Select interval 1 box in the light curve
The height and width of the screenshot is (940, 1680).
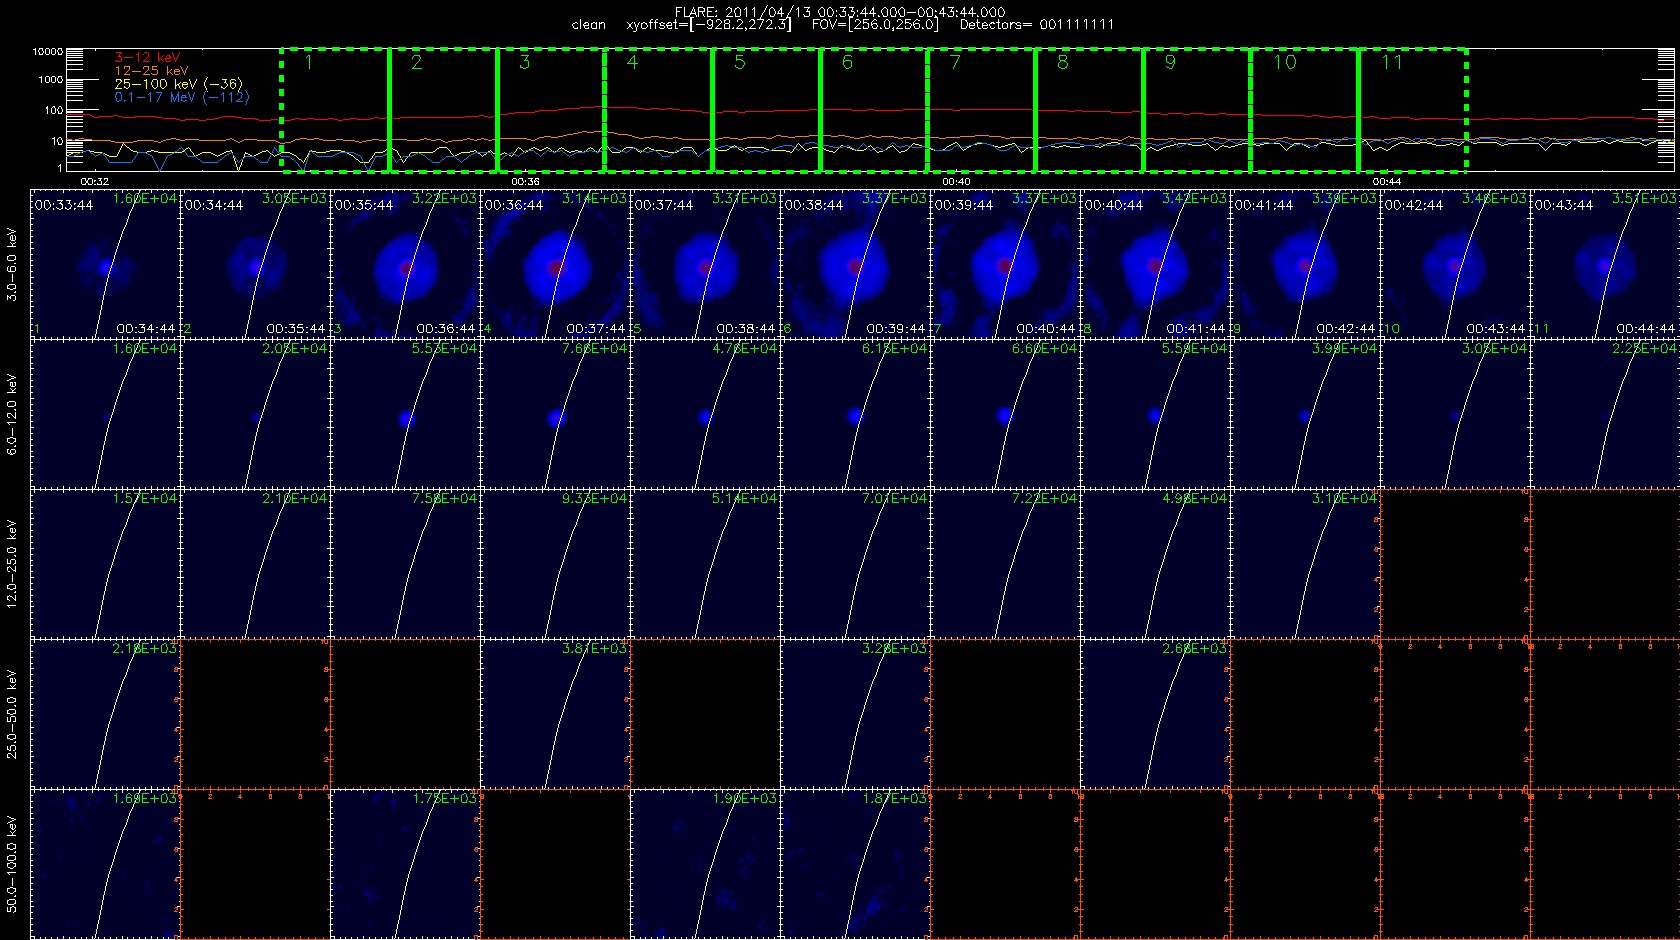pos(335,110)
